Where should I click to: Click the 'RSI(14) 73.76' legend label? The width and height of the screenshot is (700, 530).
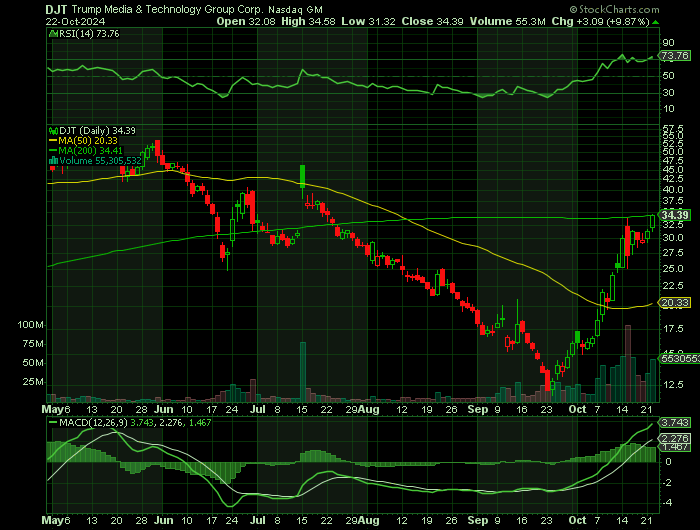89,33
